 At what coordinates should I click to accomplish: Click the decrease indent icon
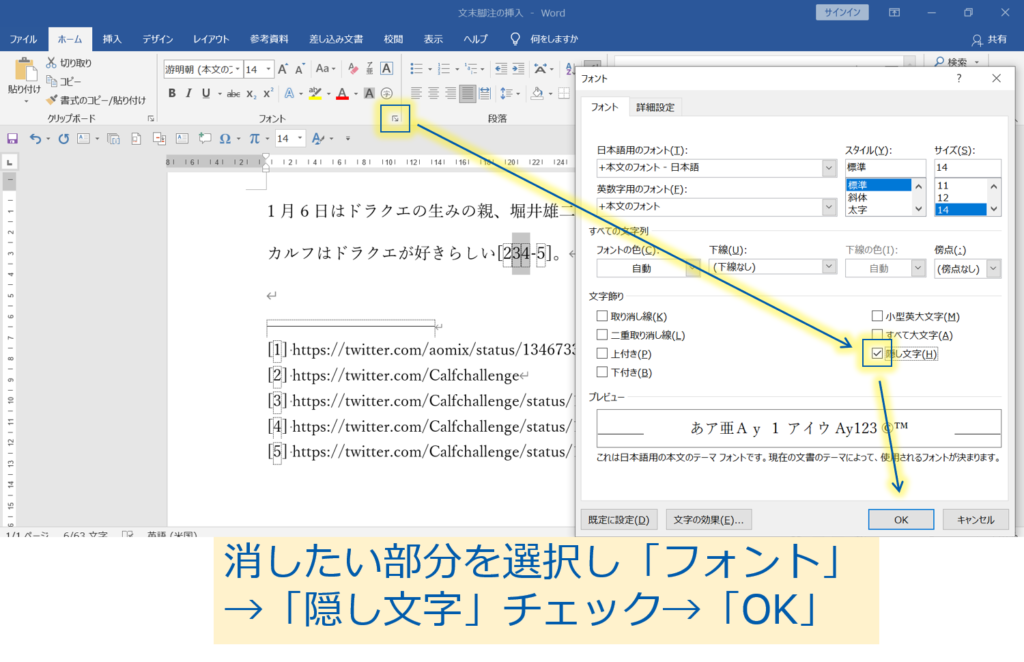501,69
